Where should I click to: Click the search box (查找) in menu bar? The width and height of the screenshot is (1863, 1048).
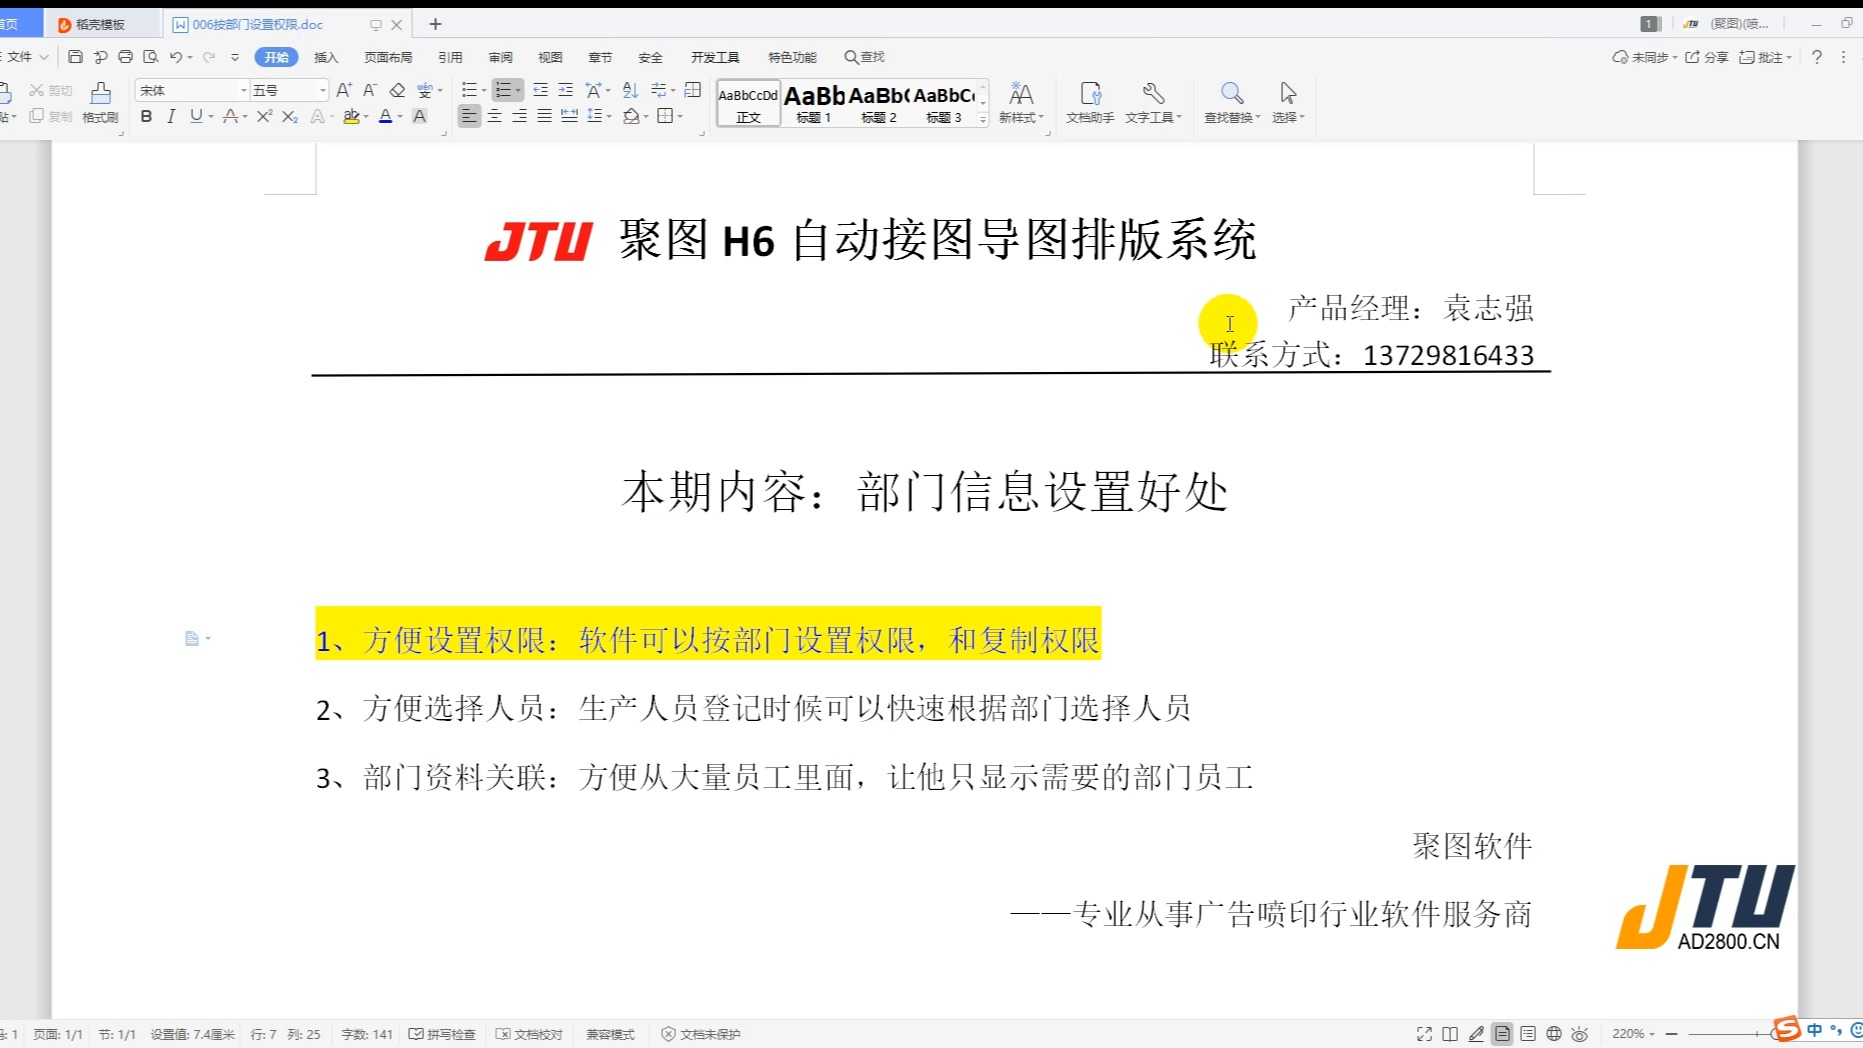point(865,57)
